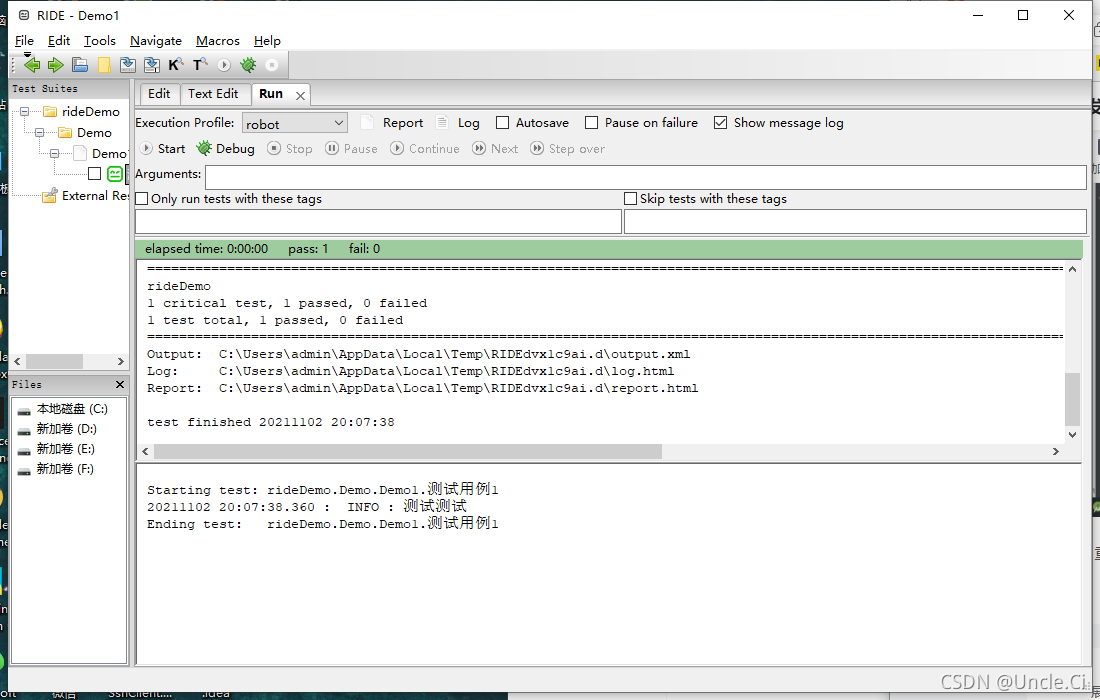Screen dimensions: 1100x700
Task: Uncheck Show message log
Action: (x=721, y=122)
